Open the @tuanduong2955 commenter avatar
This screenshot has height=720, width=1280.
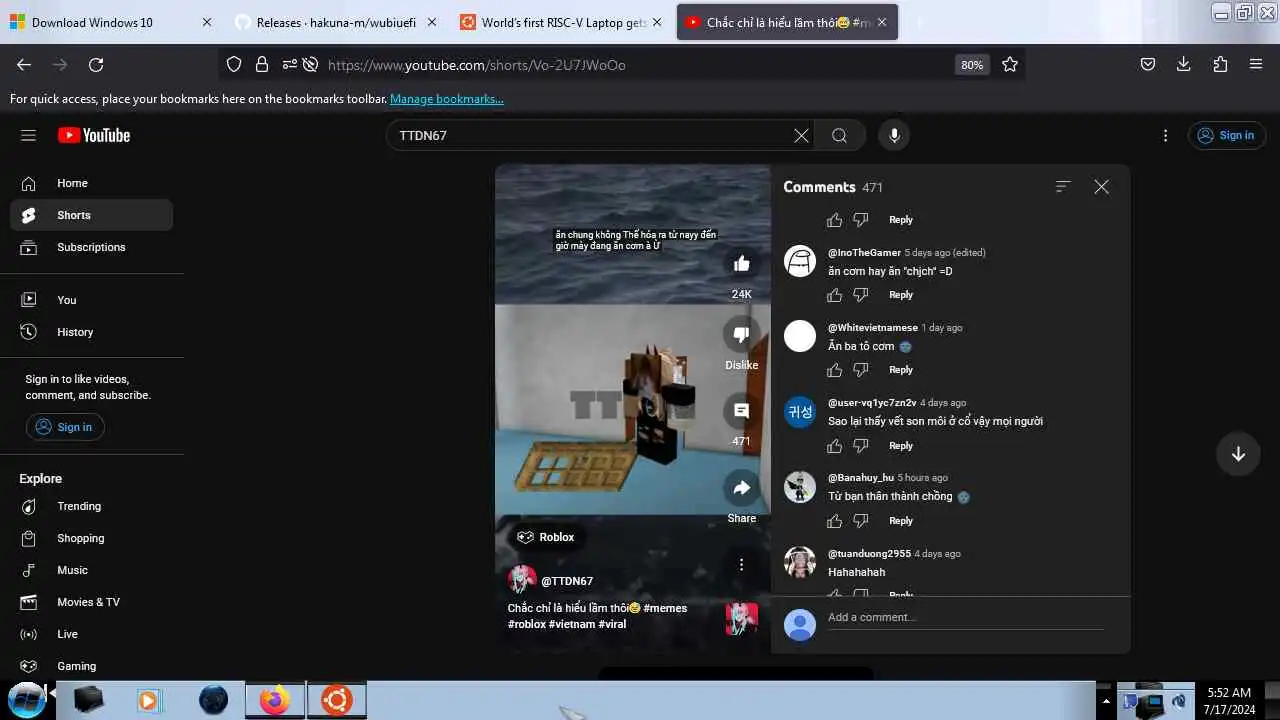[800, 562]
